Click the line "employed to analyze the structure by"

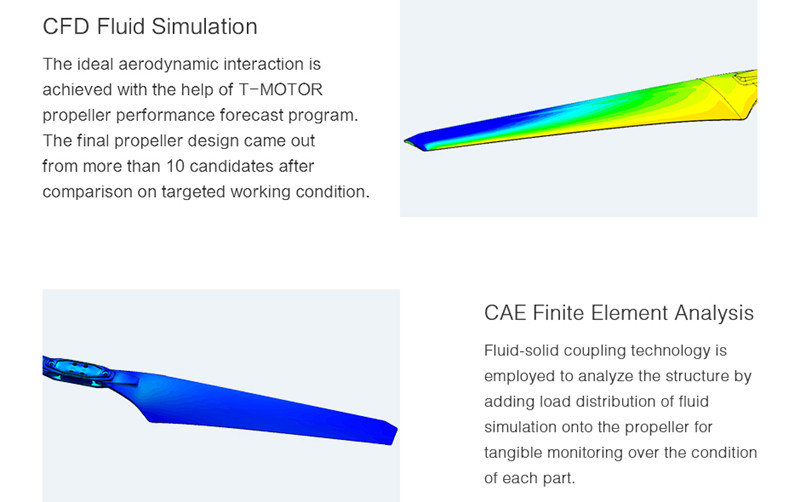tap(617, 376)
